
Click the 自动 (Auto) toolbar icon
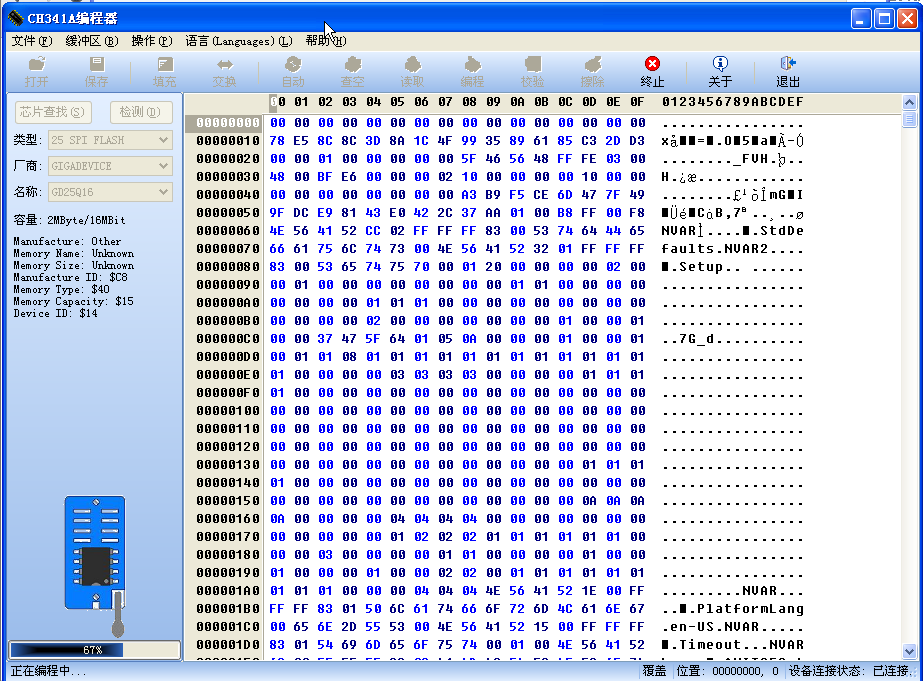tap(293, 71)
